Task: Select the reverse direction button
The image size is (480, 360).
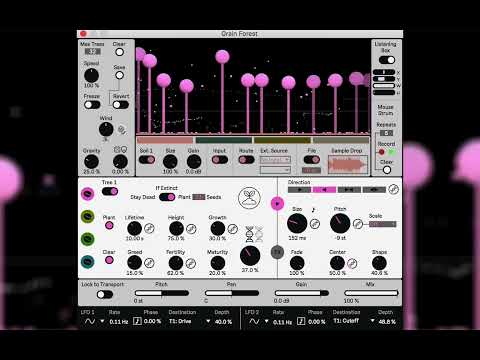Action: click(x=324, y=190)
